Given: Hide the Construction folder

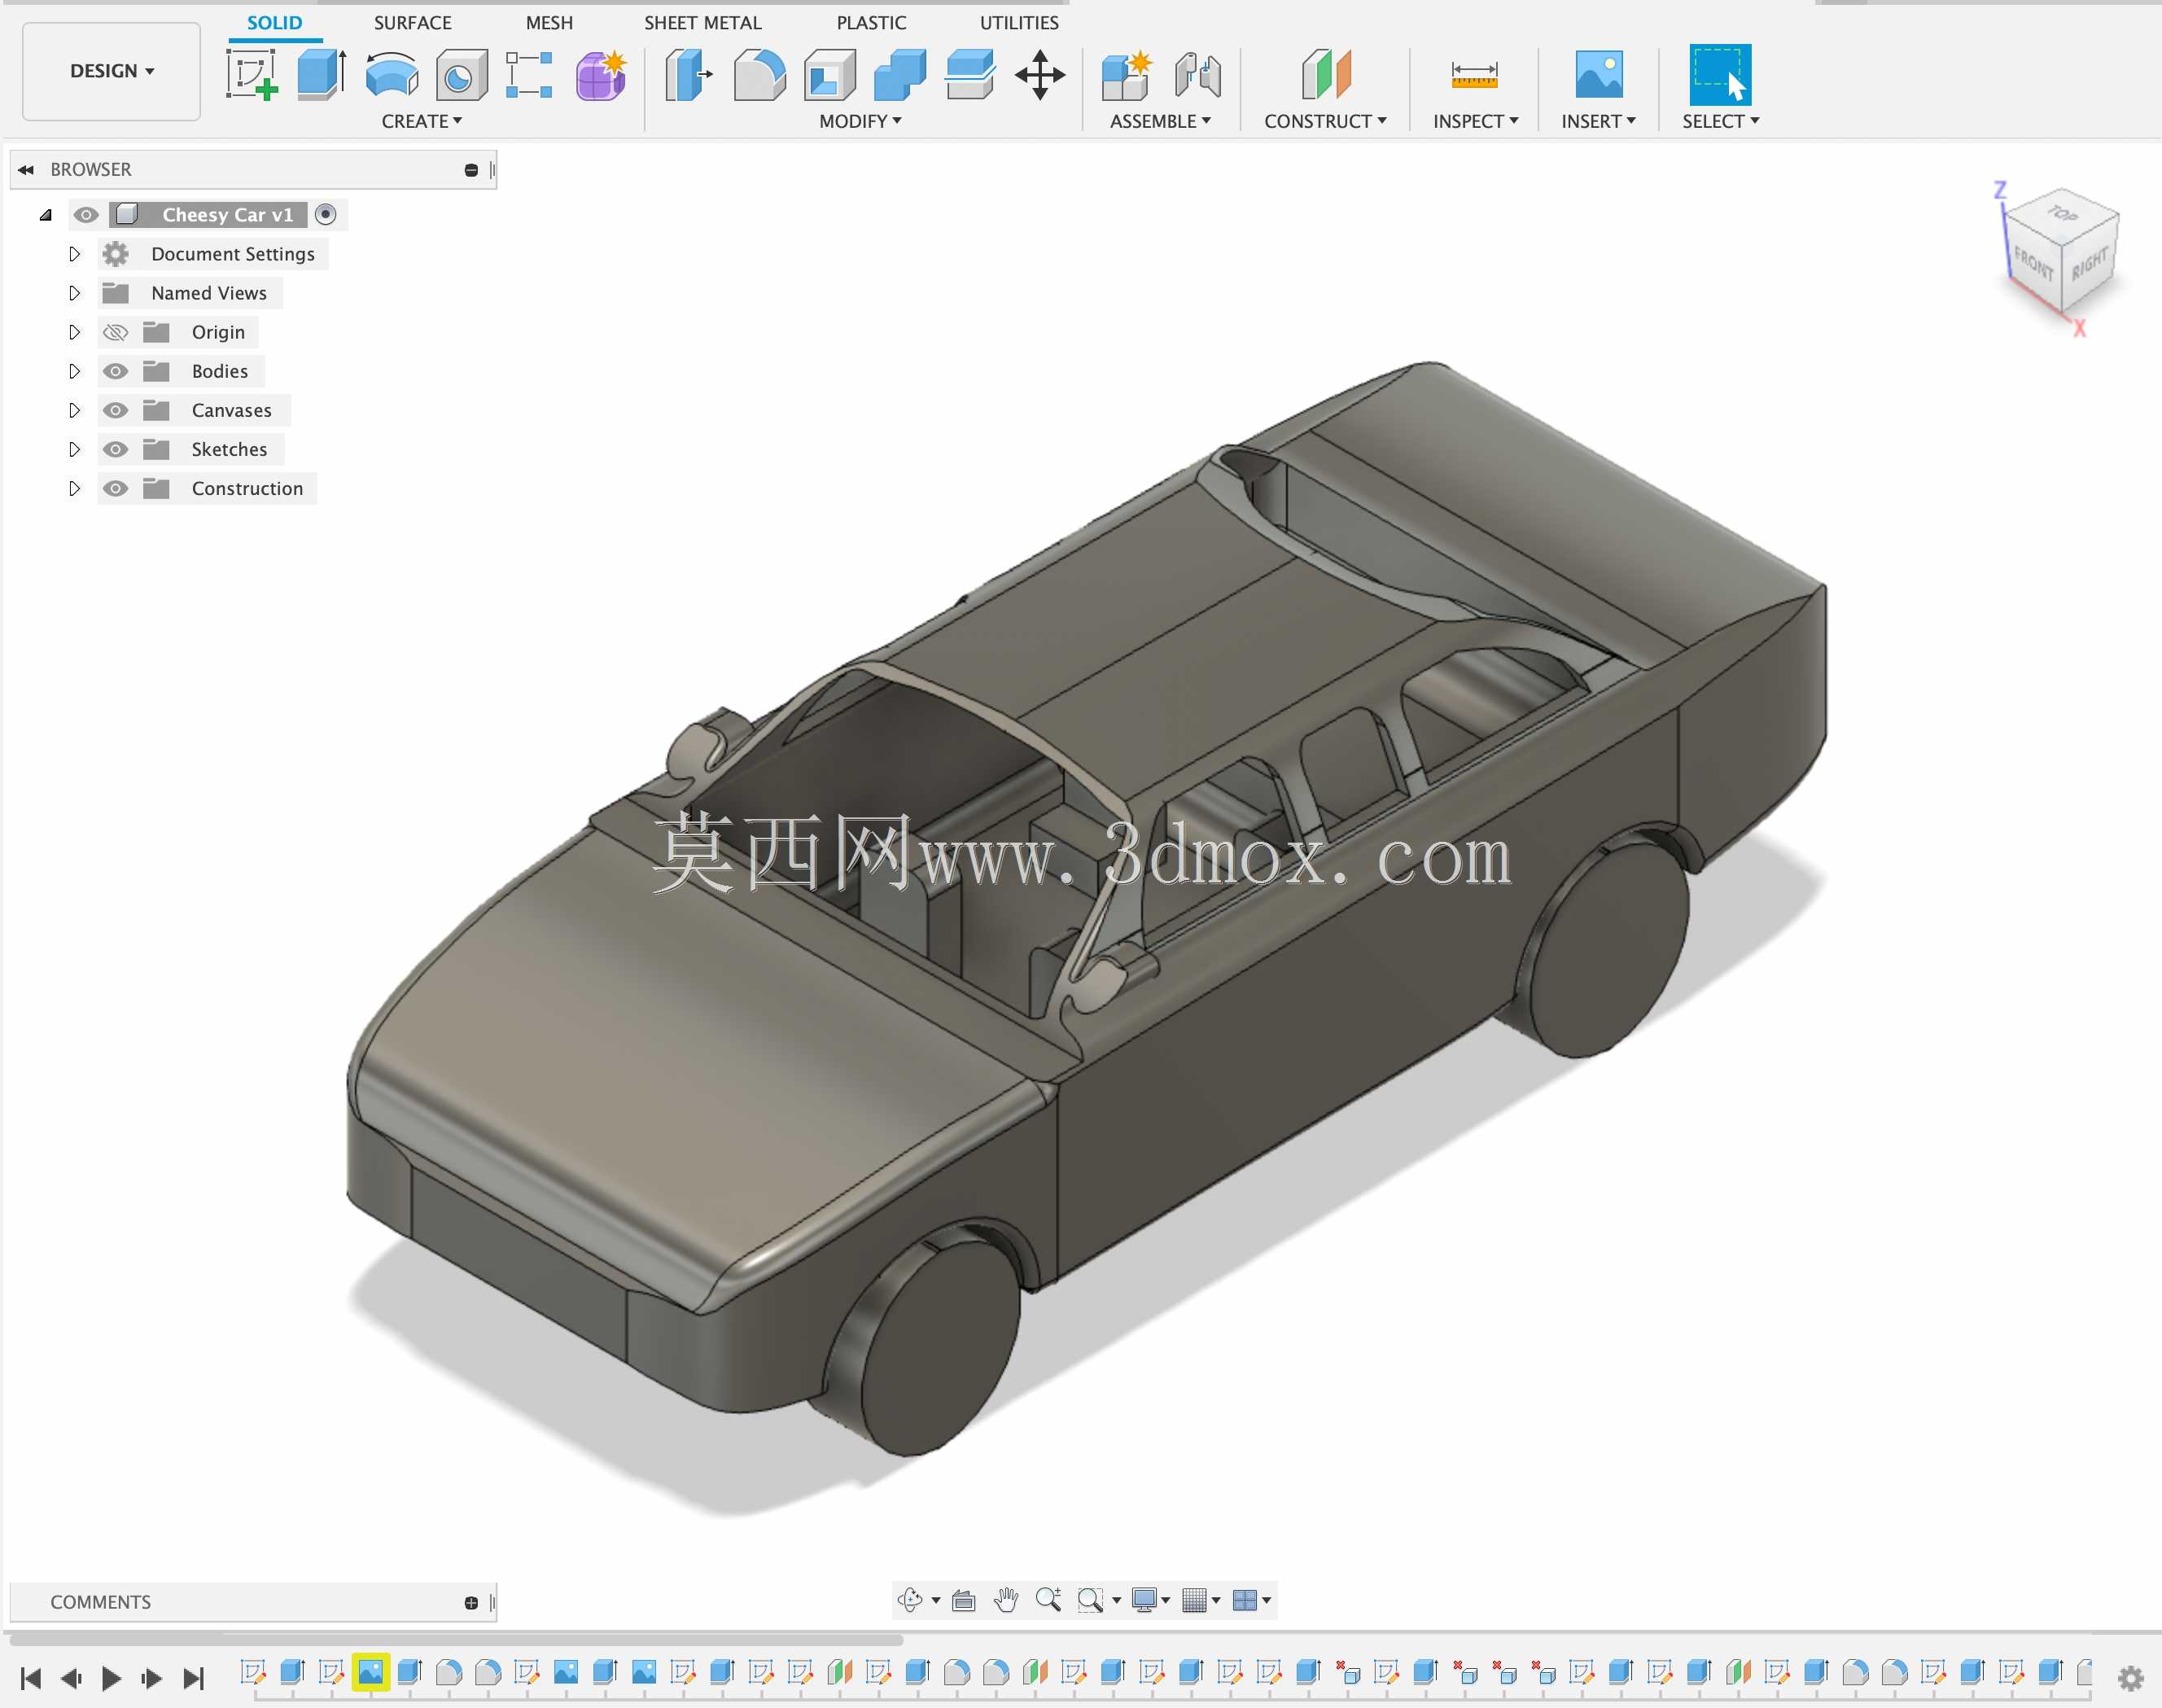Looking at the screenshot, I should (x=116, y=488).
